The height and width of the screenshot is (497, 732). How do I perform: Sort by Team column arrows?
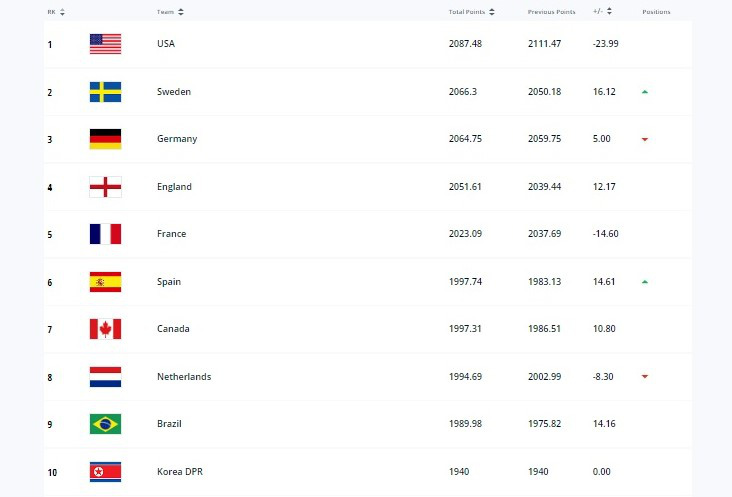[x=181, y=12]
